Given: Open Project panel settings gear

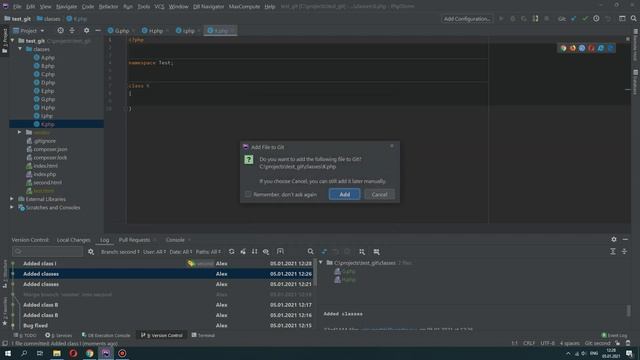Looking at the screenshot, I should (x=86, y=31).
